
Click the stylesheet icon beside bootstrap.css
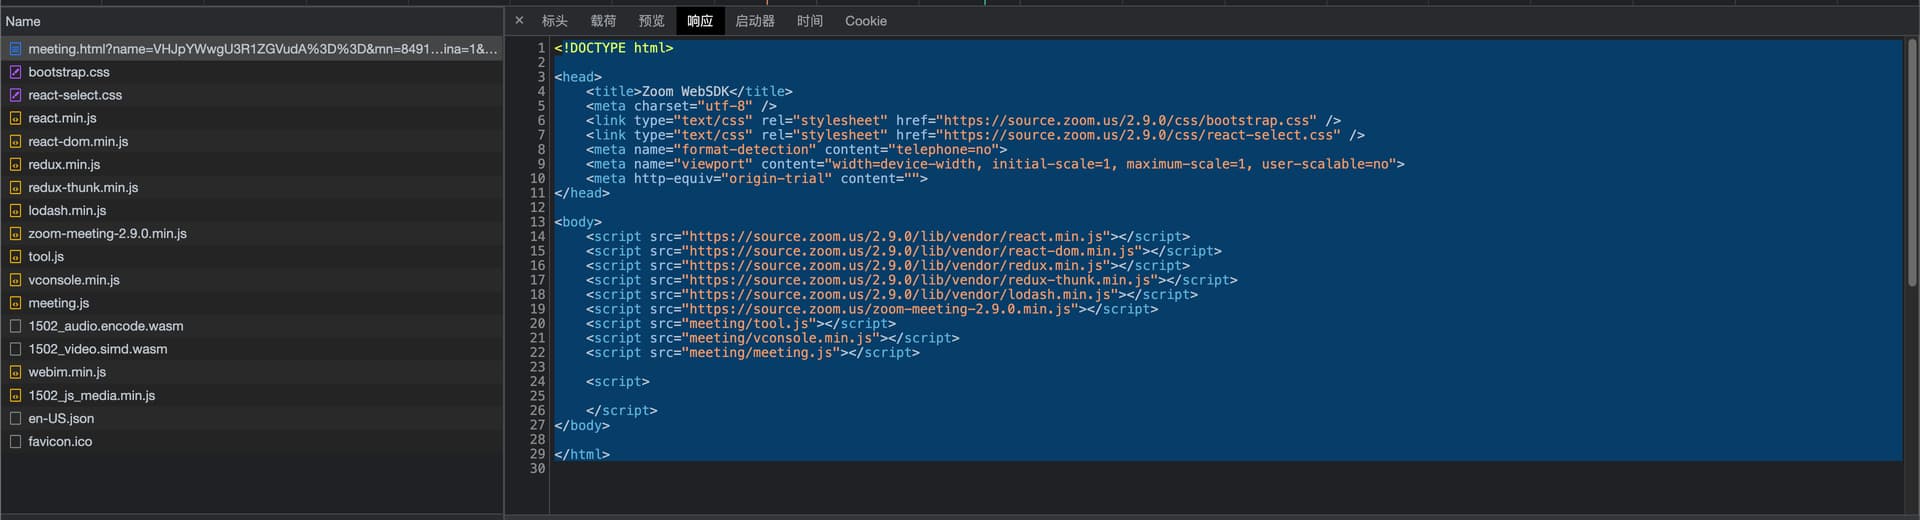tap(15, 72)
